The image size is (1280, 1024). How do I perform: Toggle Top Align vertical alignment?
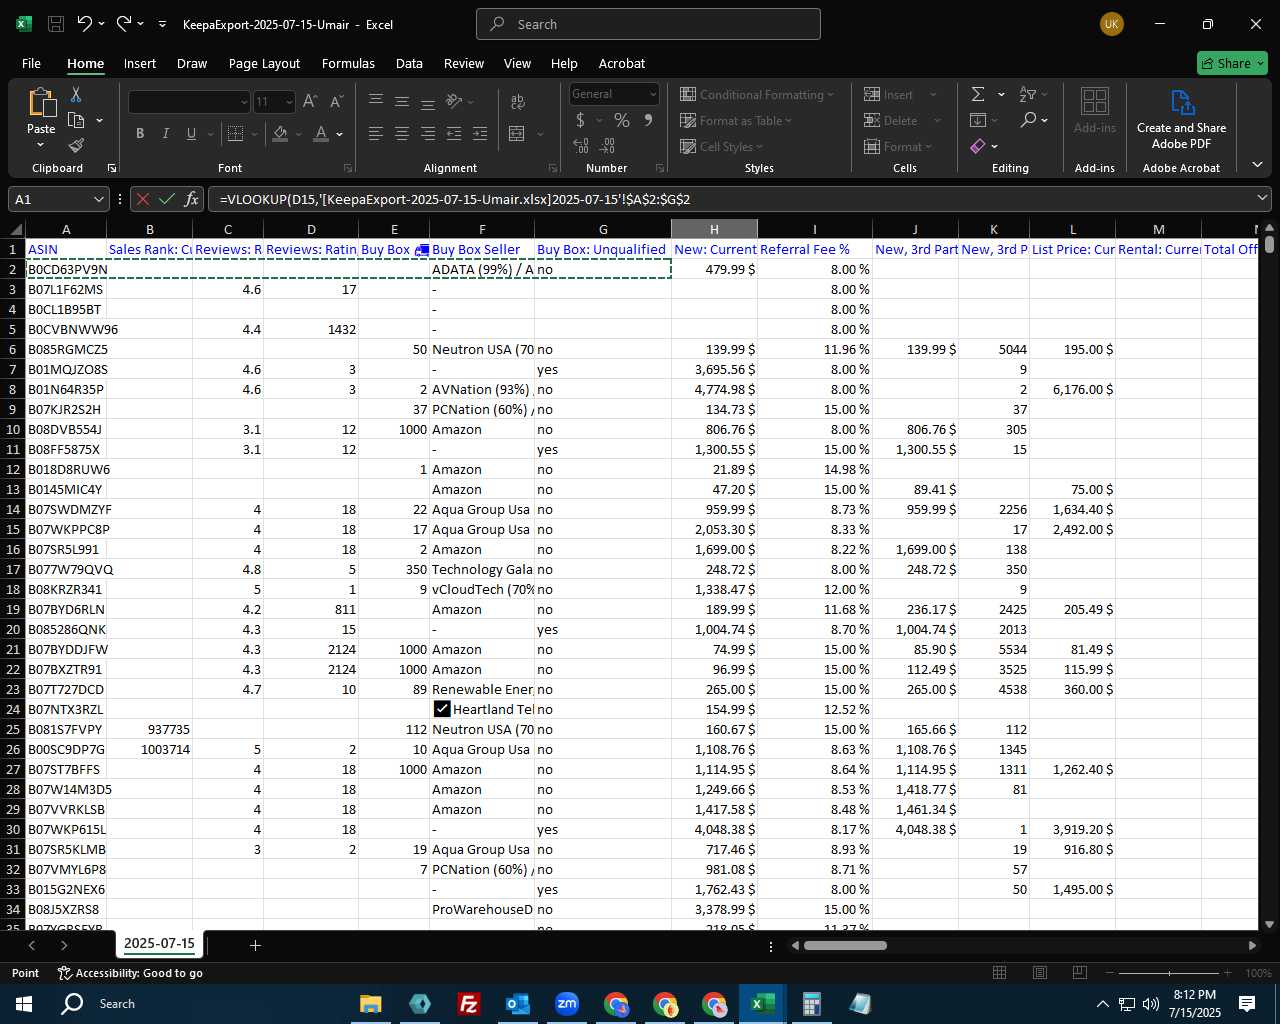376,101
